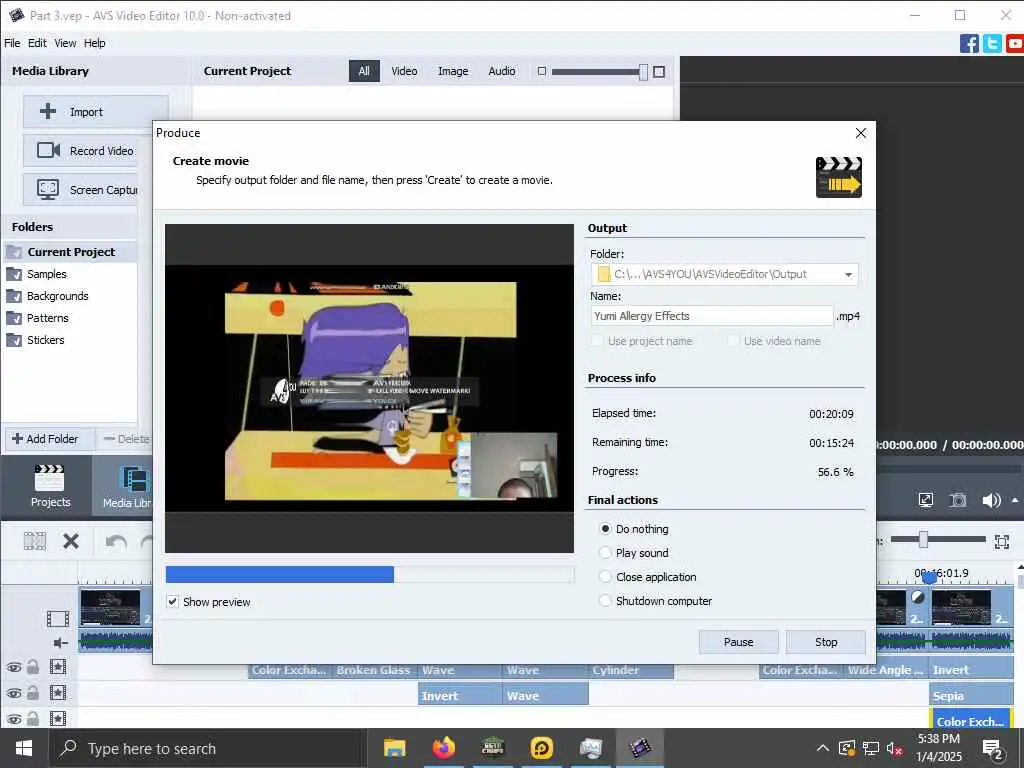Start Record Video from the camera icon
The width and height of the screenshot is (1024, 768).
point(48,150)
